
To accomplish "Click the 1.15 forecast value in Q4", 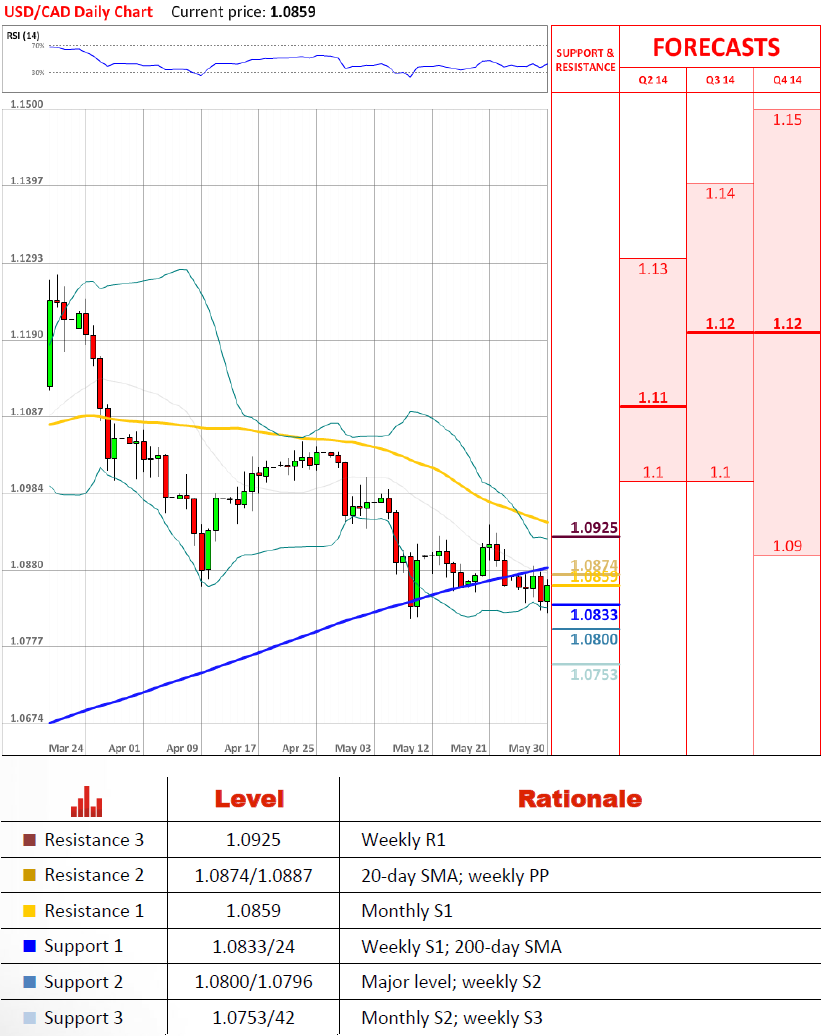I will (788, 120).
